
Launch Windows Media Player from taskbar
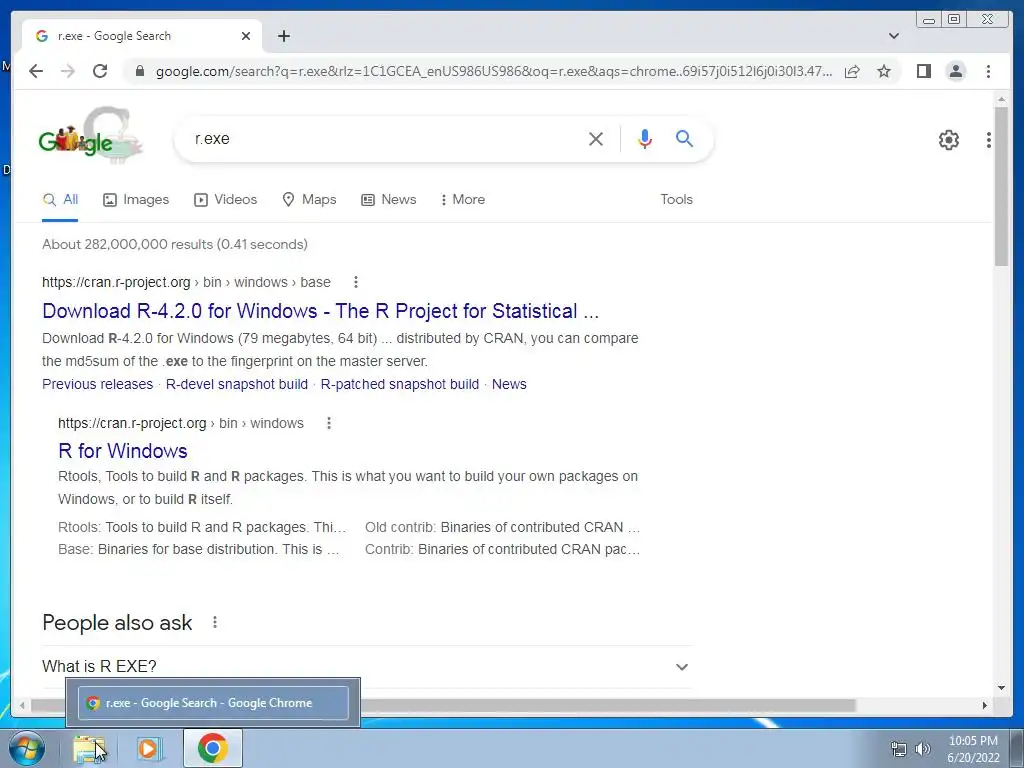click(x=149, y=748)
